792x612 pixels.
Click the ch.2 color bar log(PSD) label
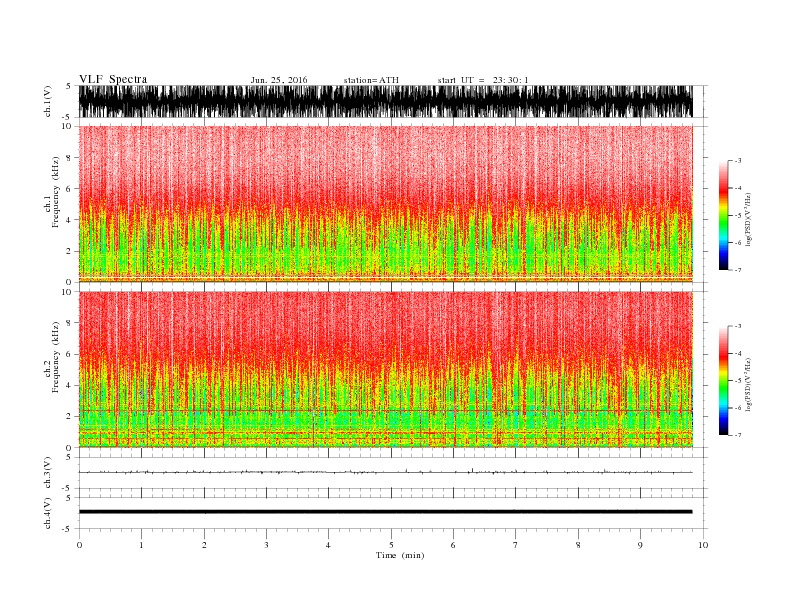click(749, 384)
